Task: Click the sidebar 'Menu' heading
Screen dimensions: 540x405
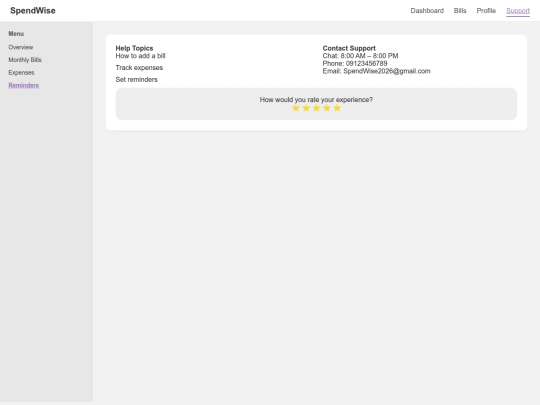Action: 16,34
